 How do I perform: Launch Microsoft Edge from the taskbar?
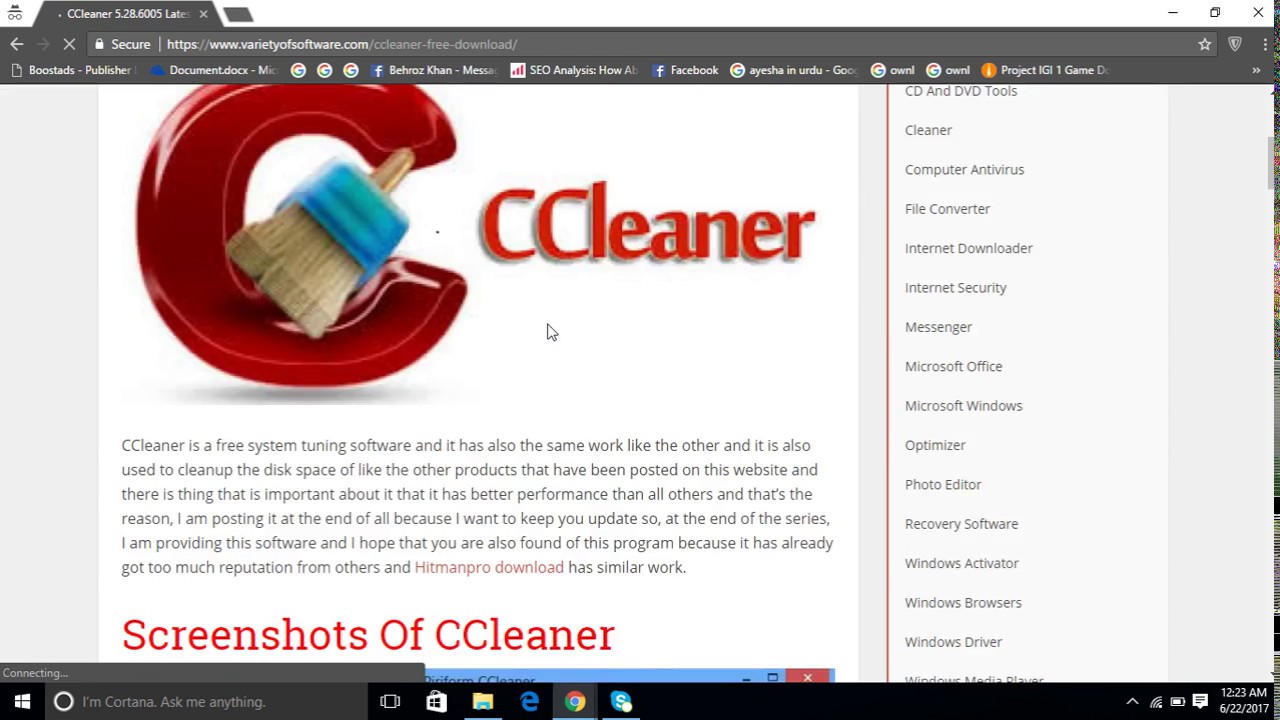click(x=529, y=702)
